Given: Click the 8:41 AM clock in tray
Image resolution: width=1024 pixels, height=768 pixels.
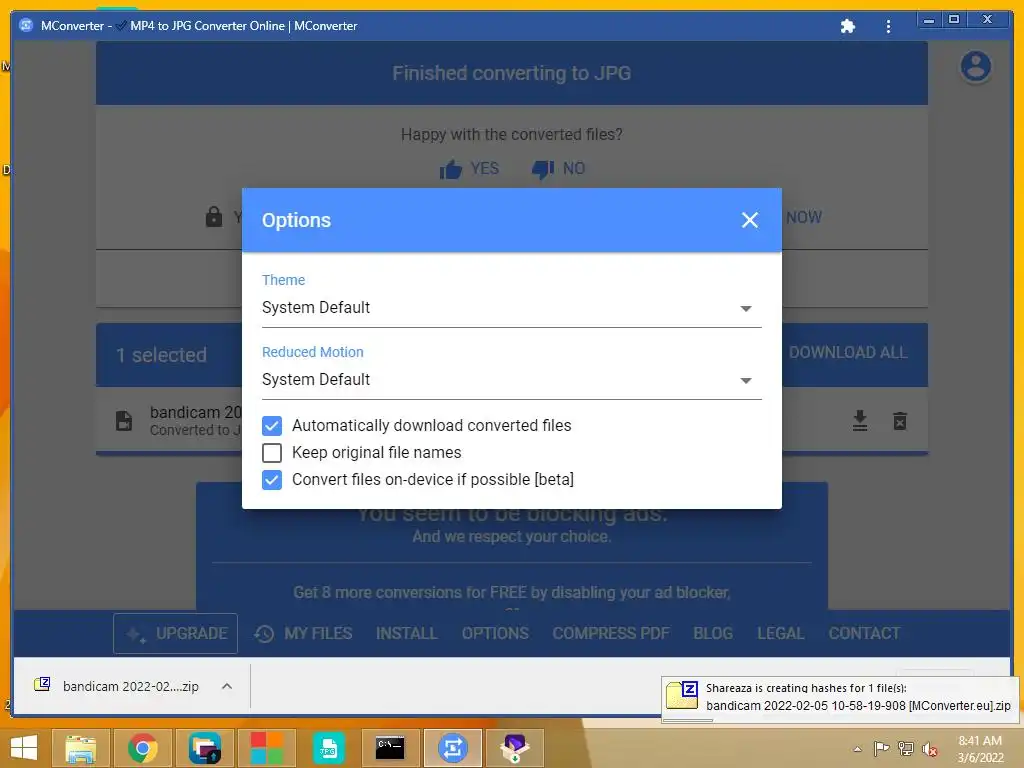Looking at the screenshot, I should point(980,741).
